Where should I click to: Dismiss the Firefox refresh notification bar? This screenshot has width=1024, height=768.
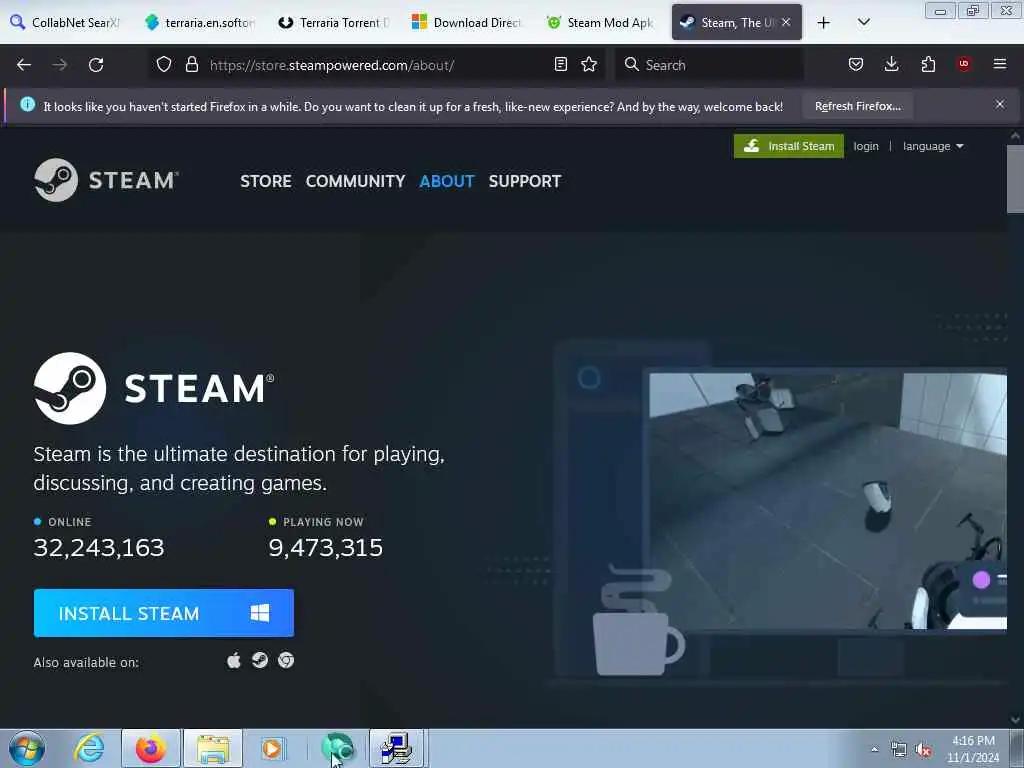[1000, 104]
